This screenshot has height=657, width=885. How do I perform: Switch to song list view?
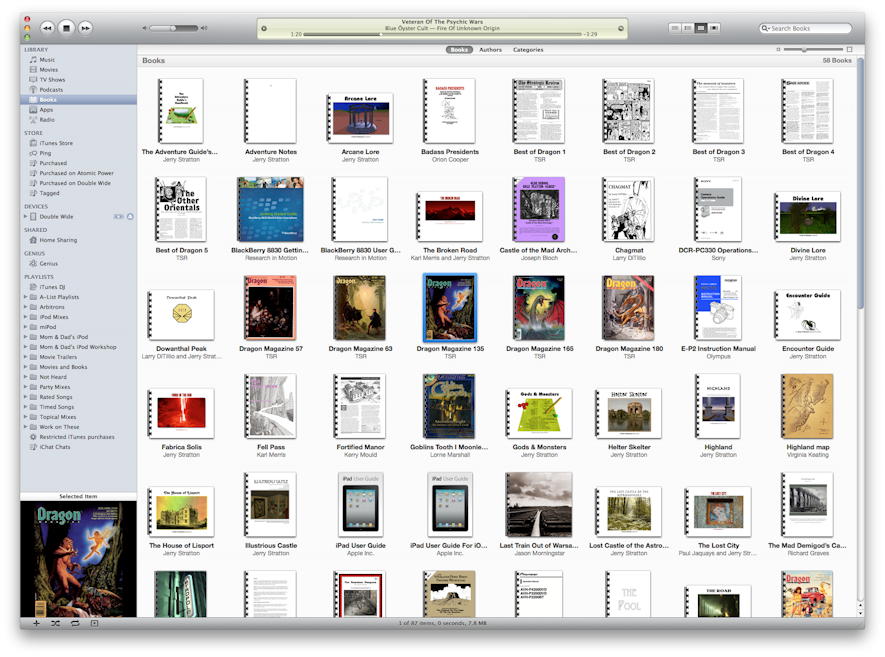coord(675,28)
